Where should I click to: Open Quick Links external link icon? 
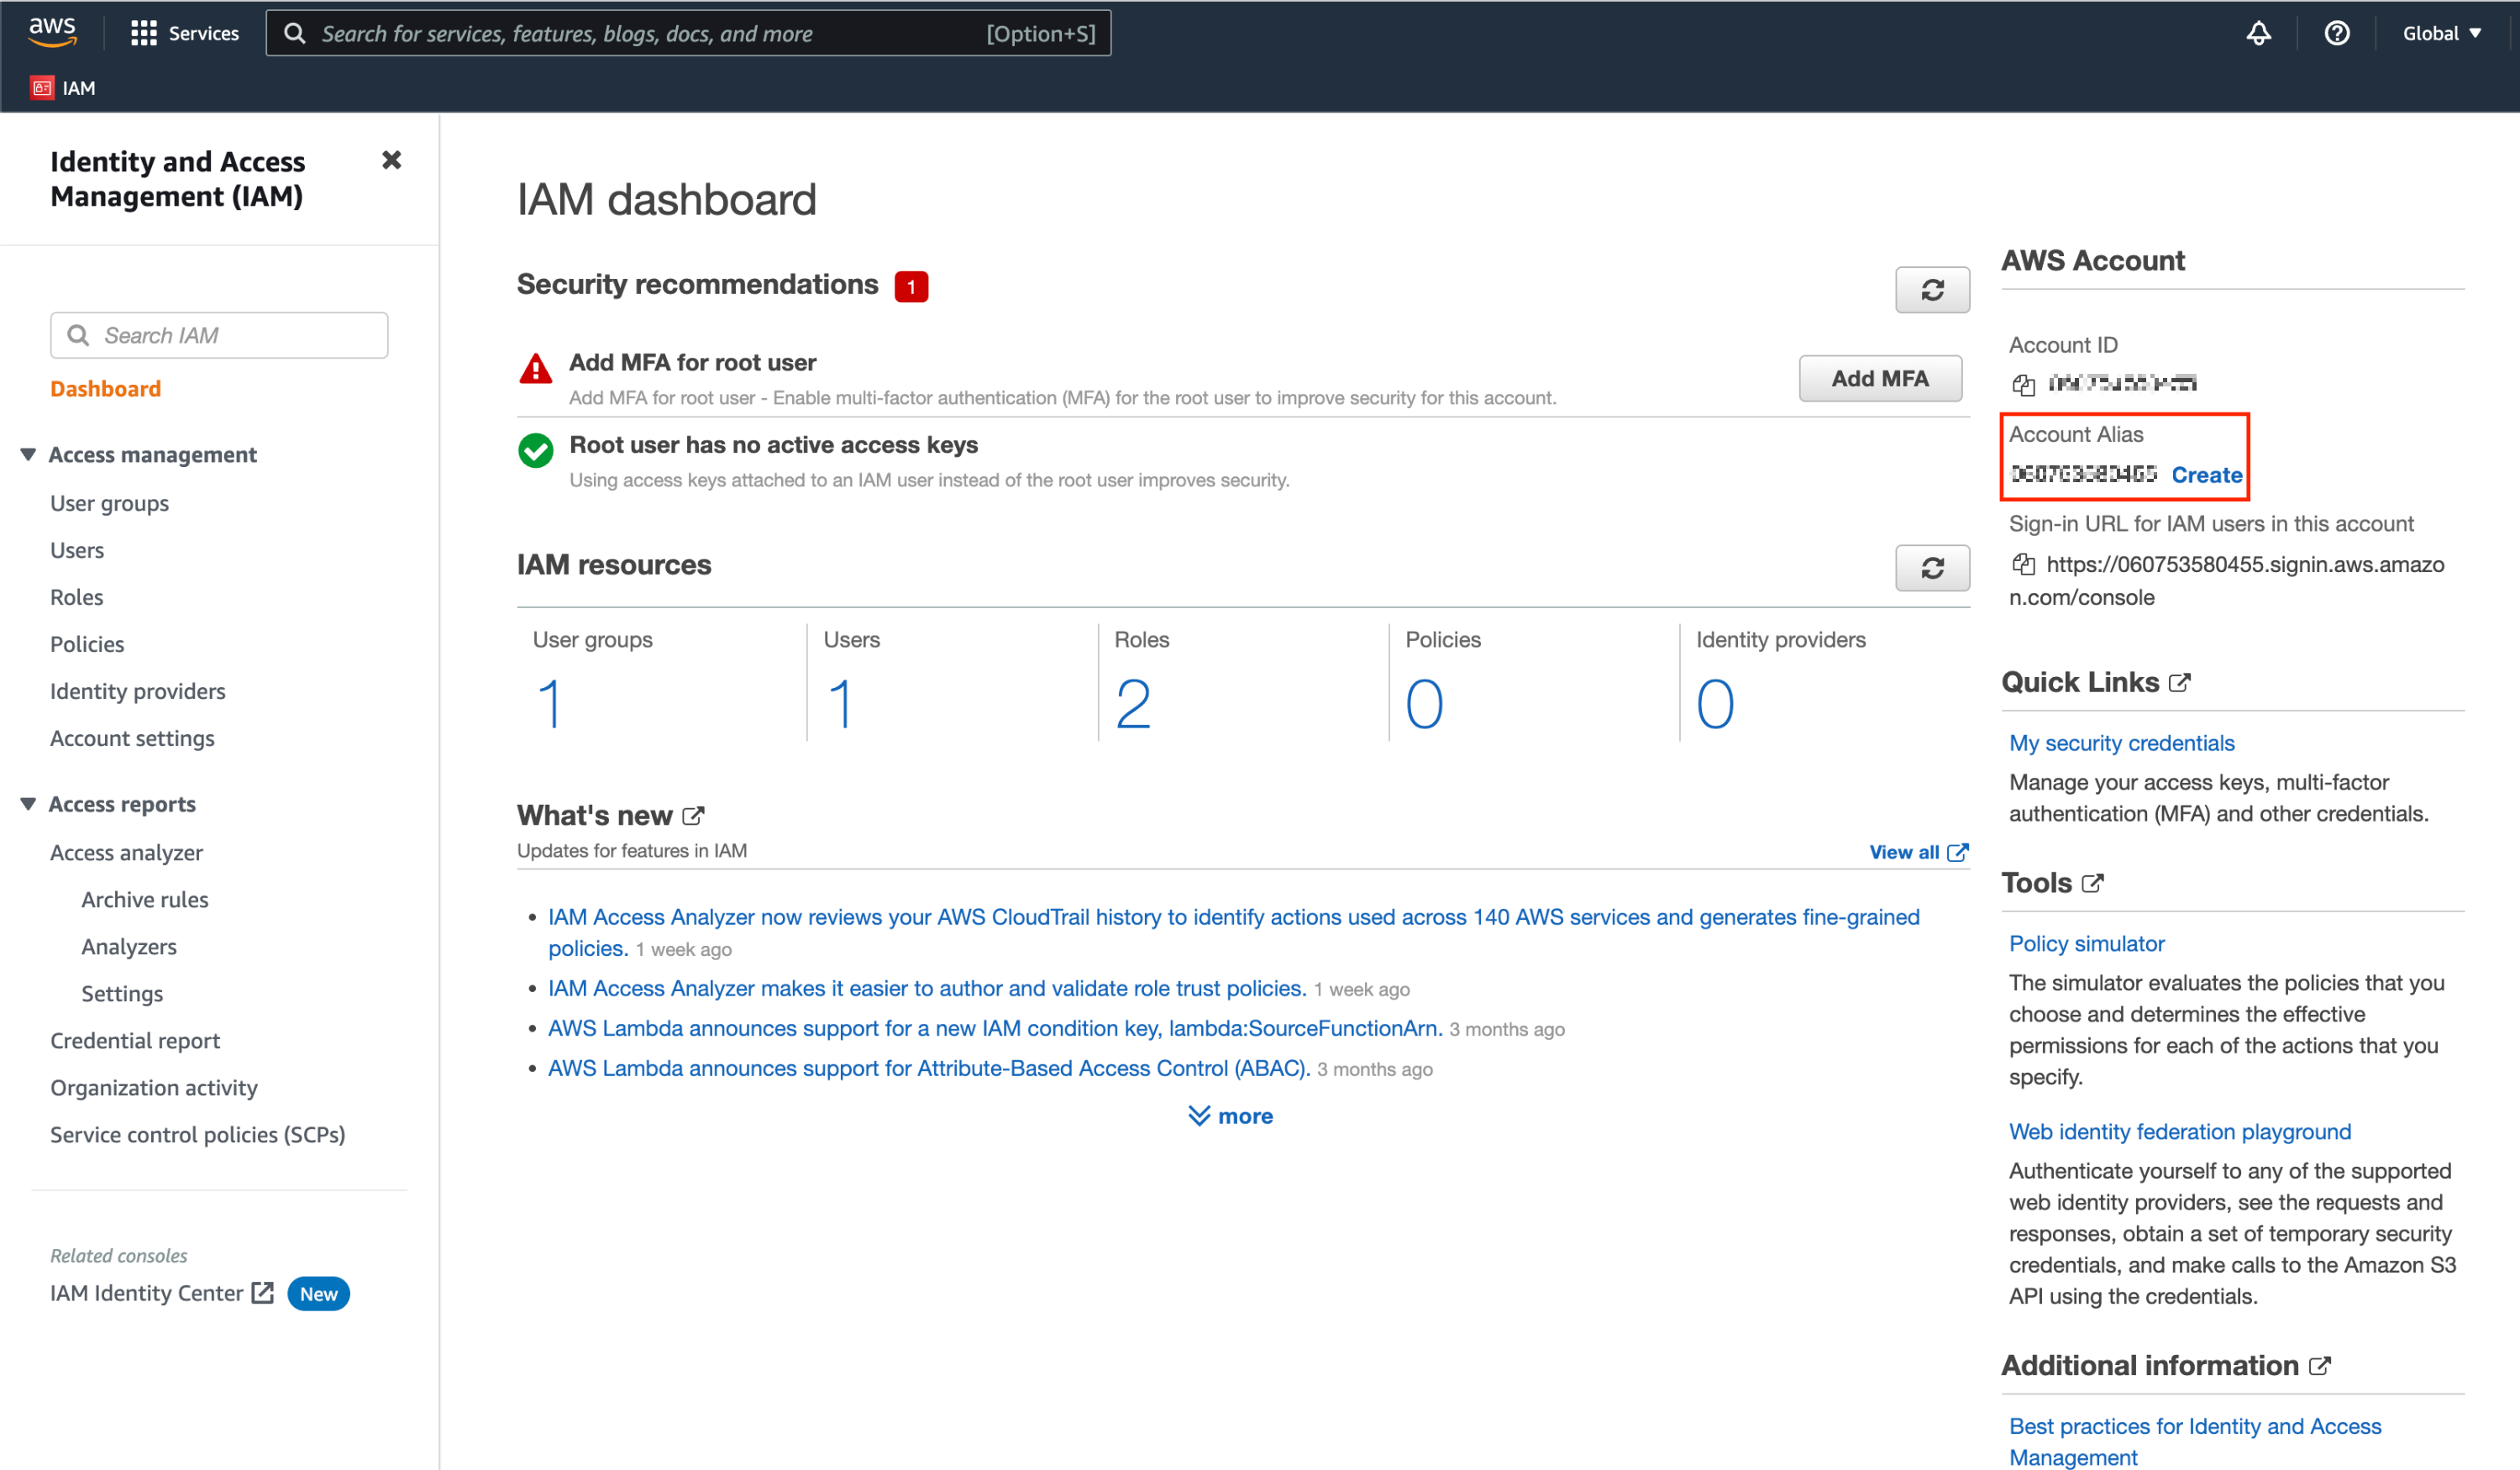pos(2180,683)
